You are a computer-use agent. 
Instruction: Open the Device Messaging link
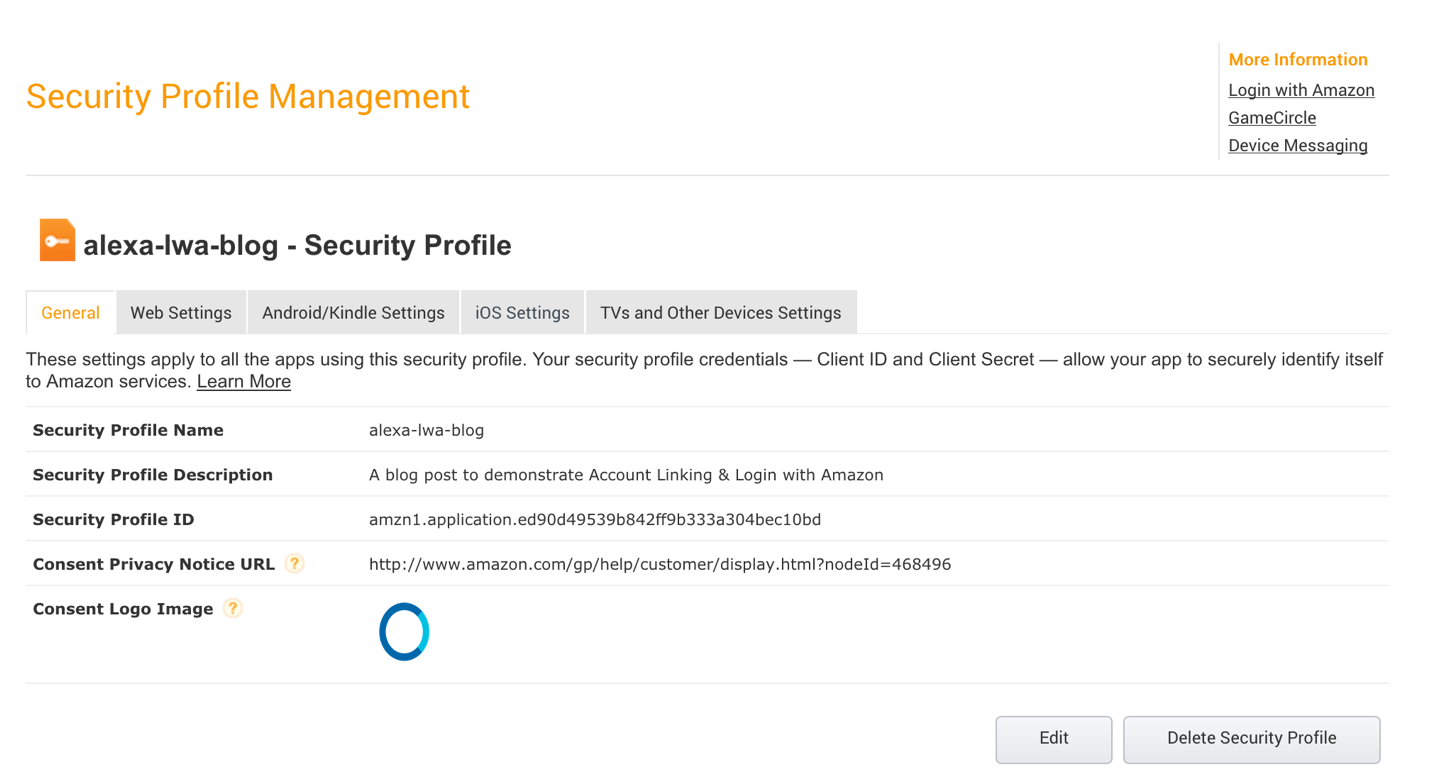point(1298,145)
